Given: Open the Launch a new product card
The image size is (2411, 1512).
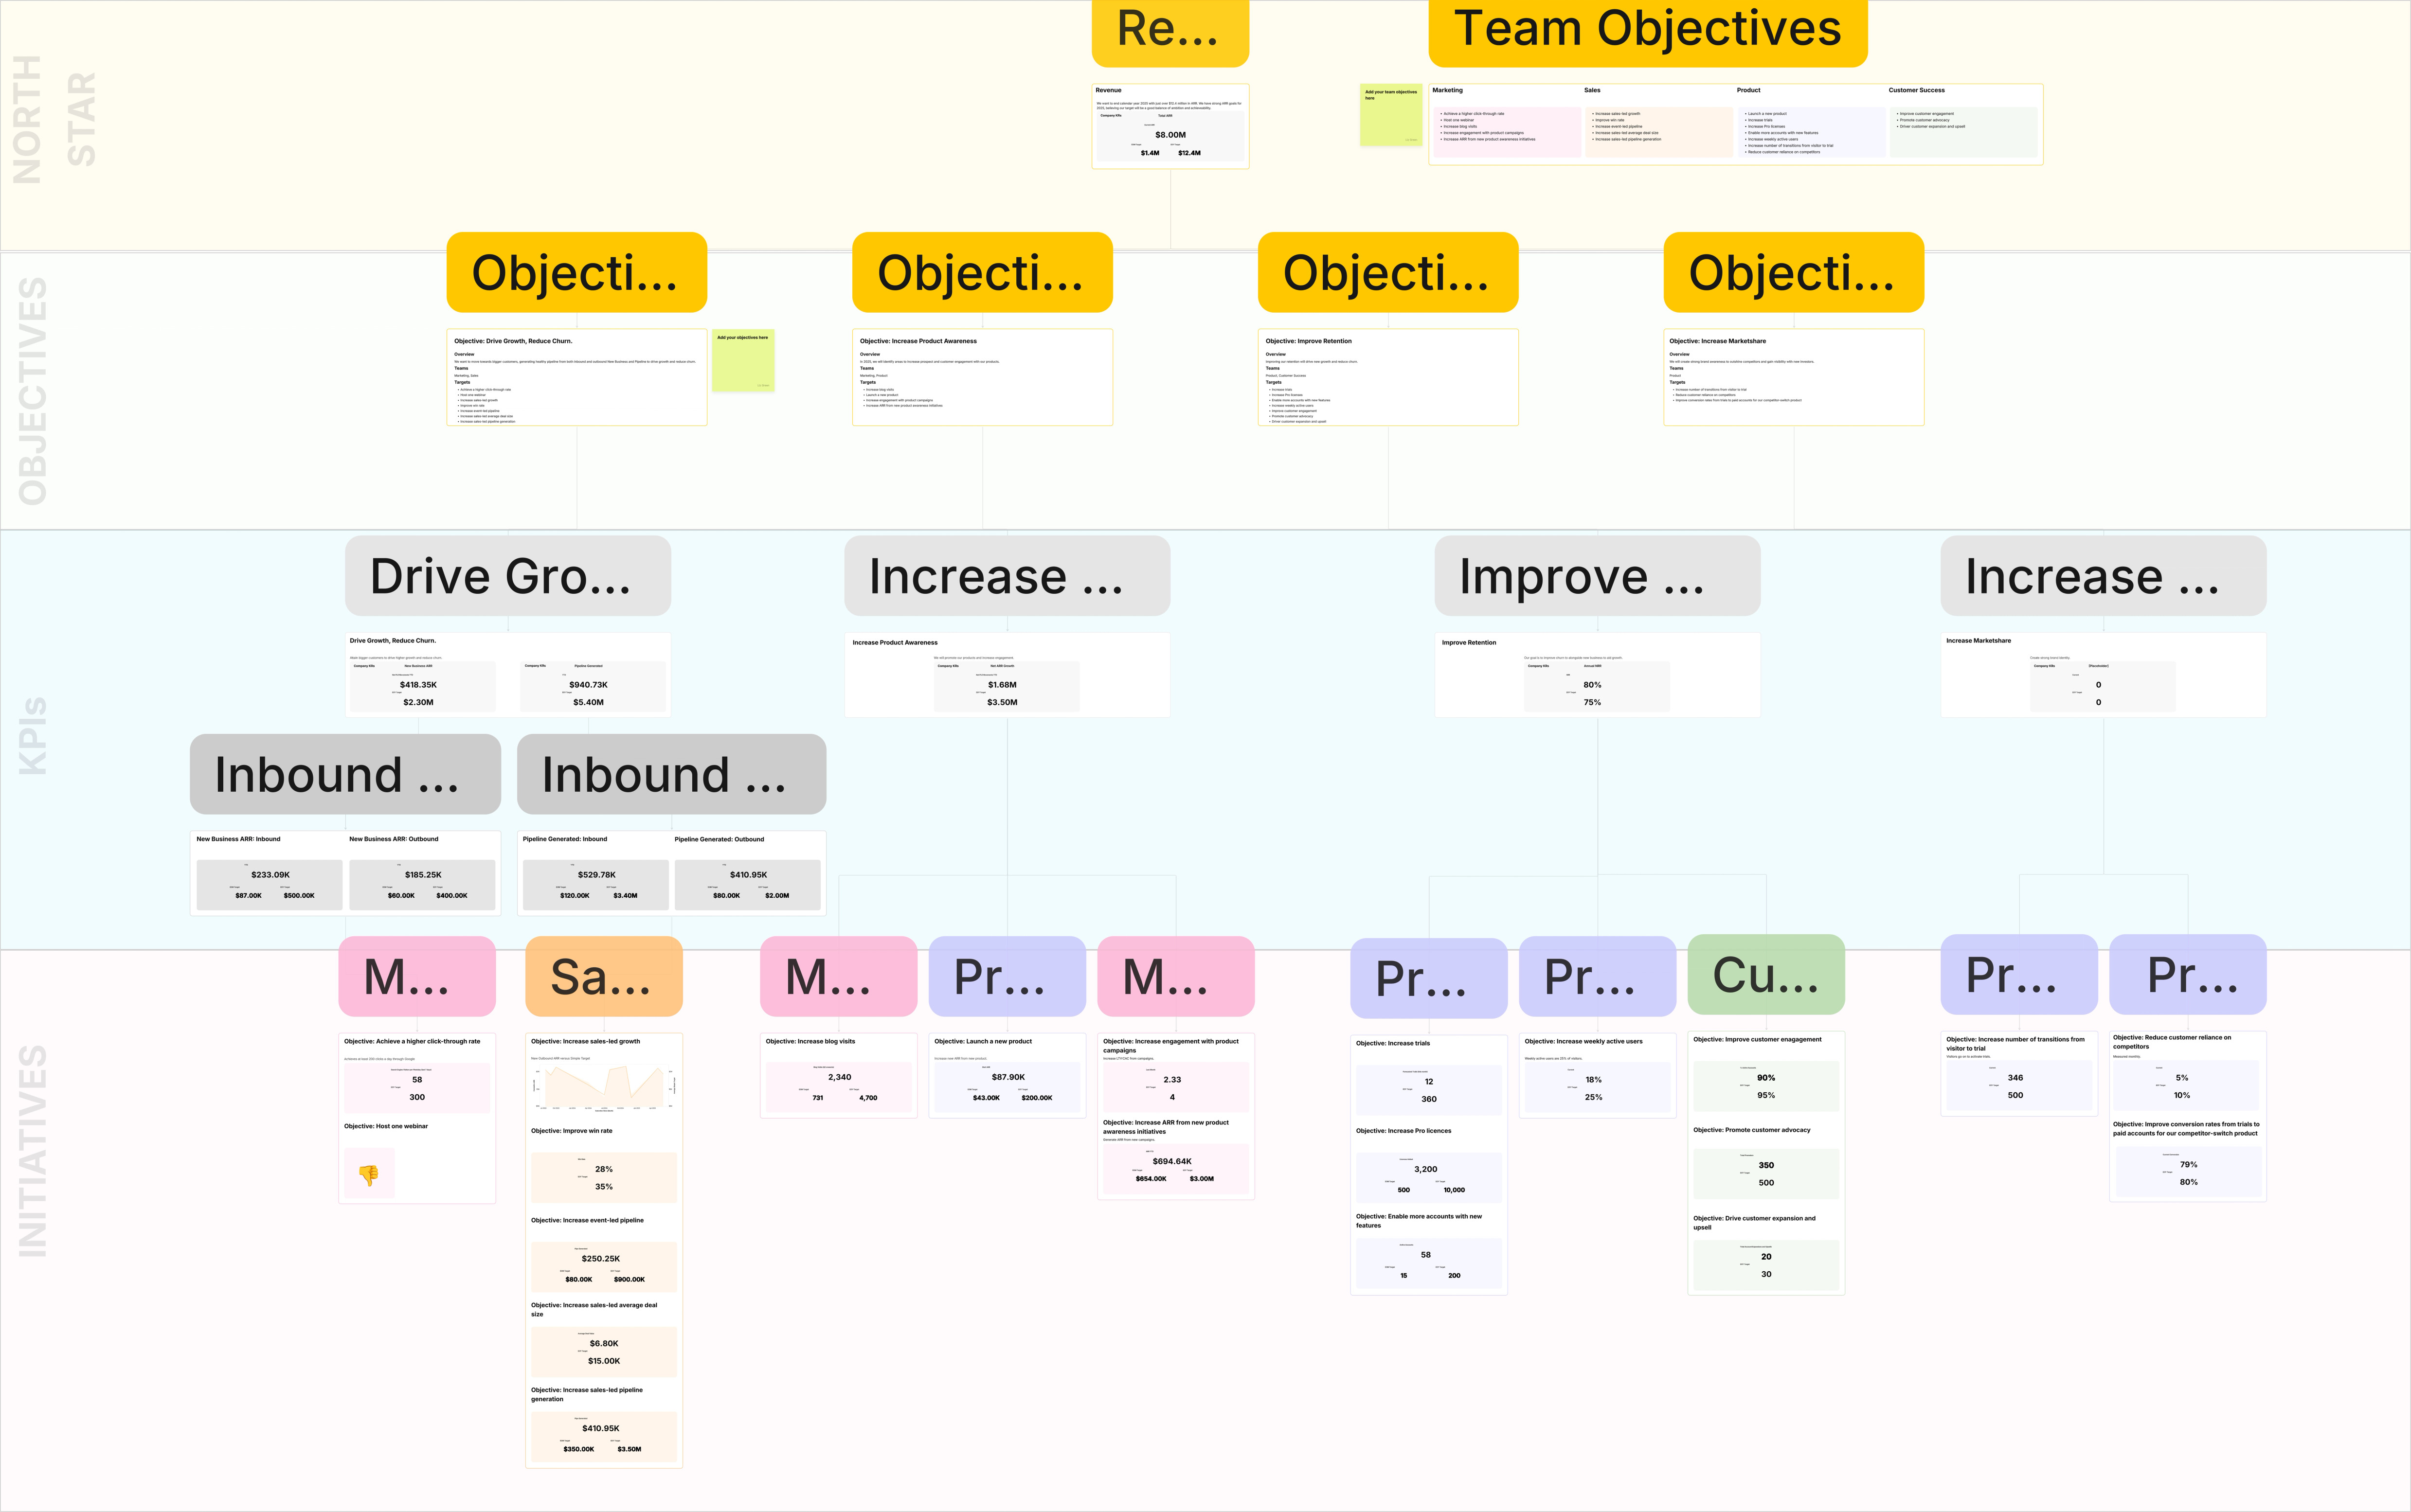Looking at the screenshot, I should pos(1007,1075).
